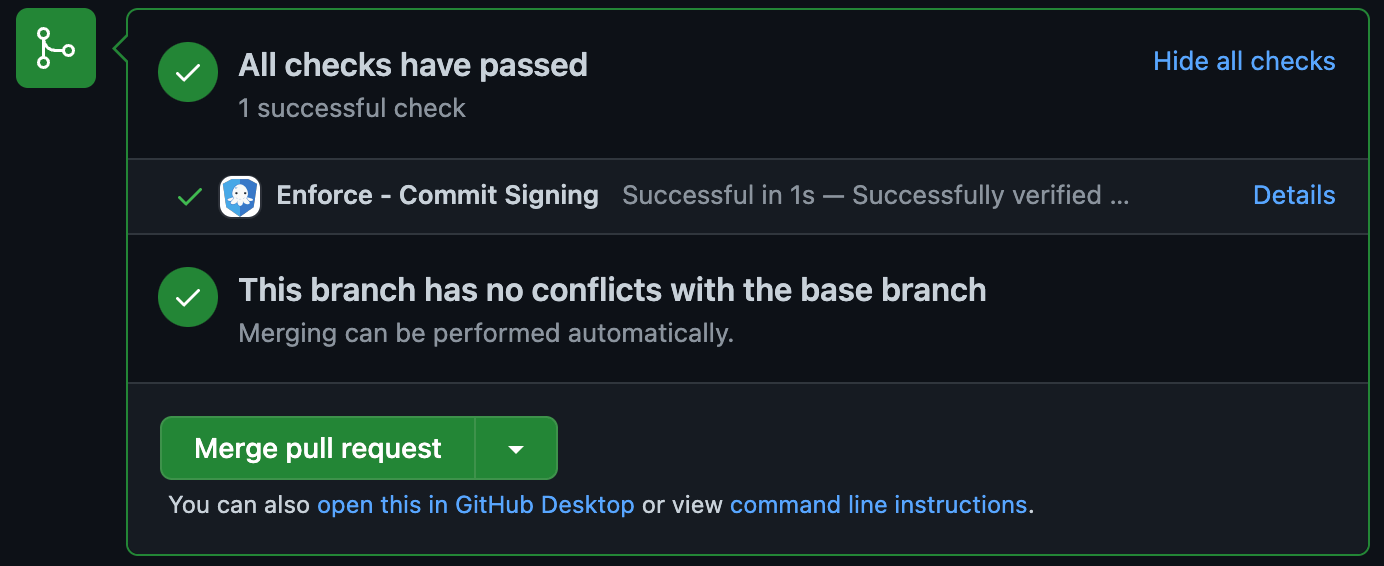Click the no conflicts with base branch heading
Viewport: 1384px width, 566px height.
pyautogui.click(x=612, y=290)
